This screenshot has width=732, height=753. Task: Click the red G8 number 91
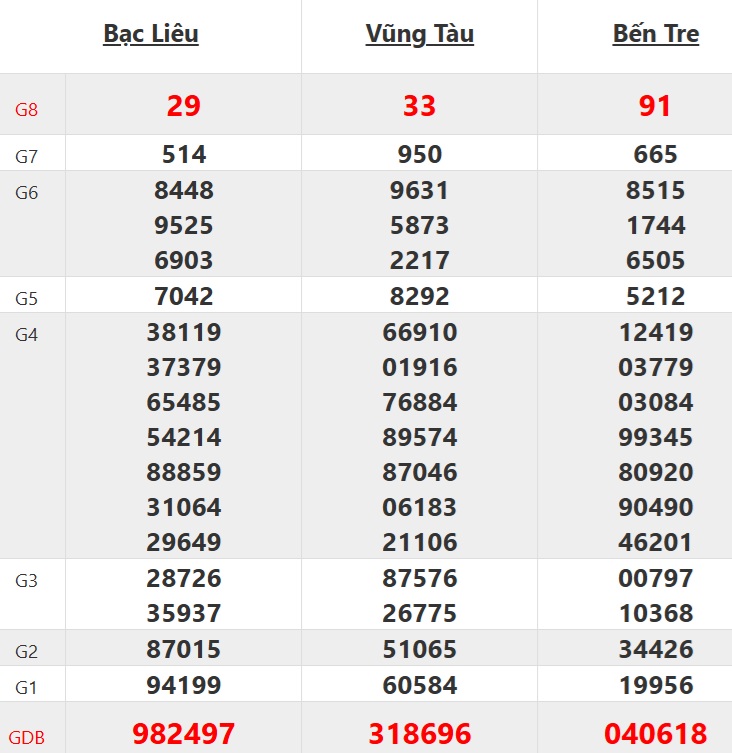click(655, 106)
